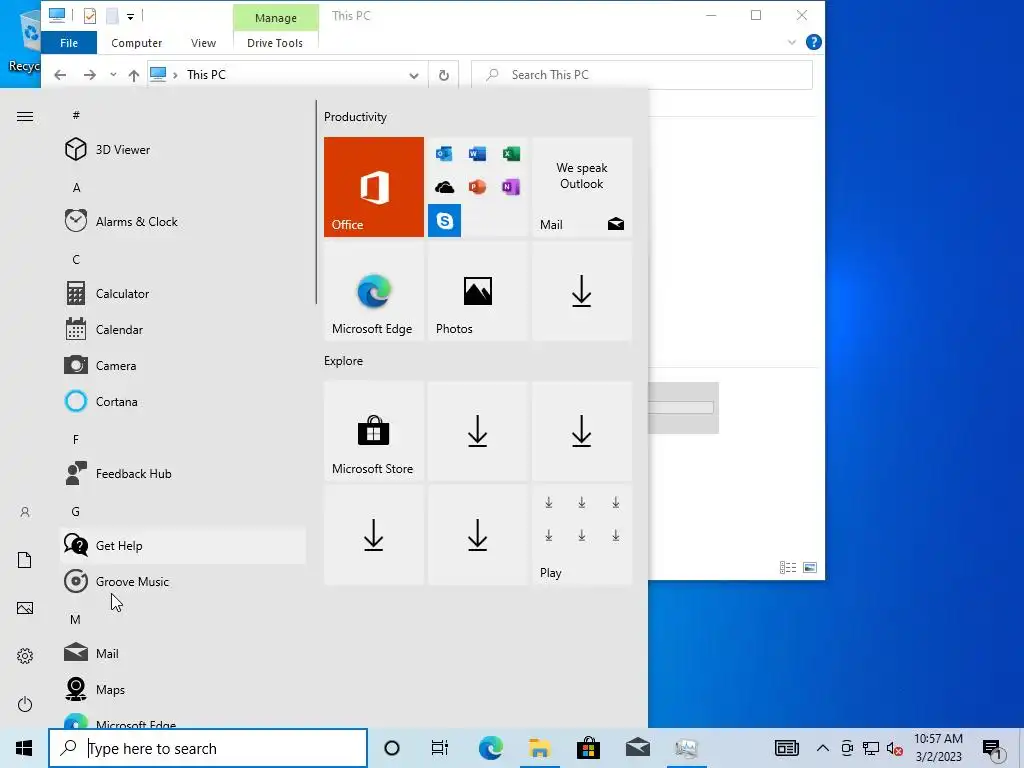Open Settings gear in Start sidebar
The height and width of the screenshot is (768, 1024).
pyautogui.click(x=25, y=656)
